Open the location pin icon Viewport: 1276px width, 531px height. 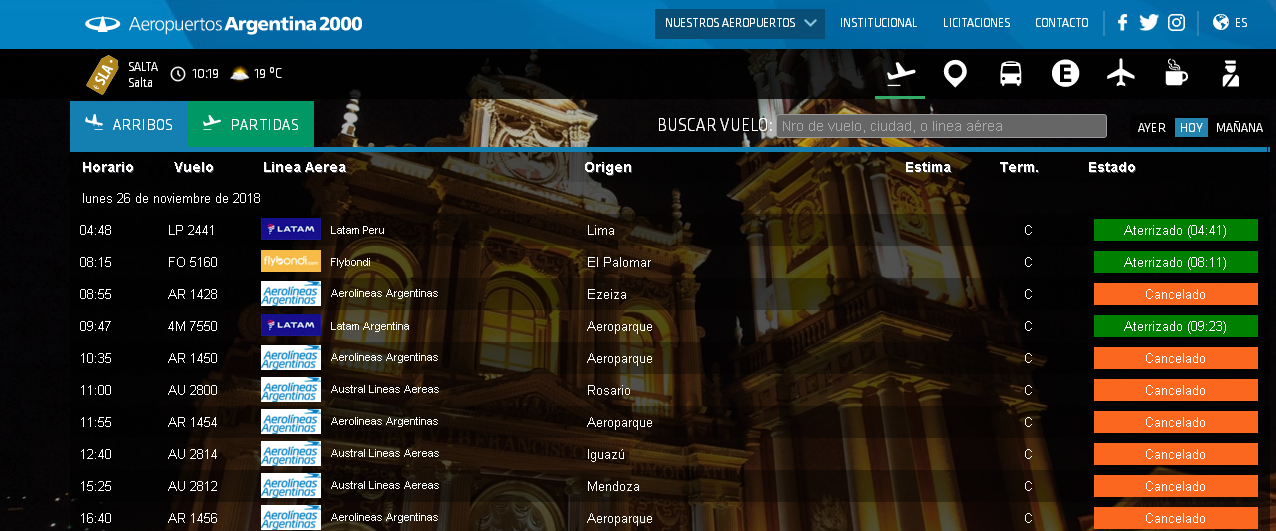click(955, 73)
